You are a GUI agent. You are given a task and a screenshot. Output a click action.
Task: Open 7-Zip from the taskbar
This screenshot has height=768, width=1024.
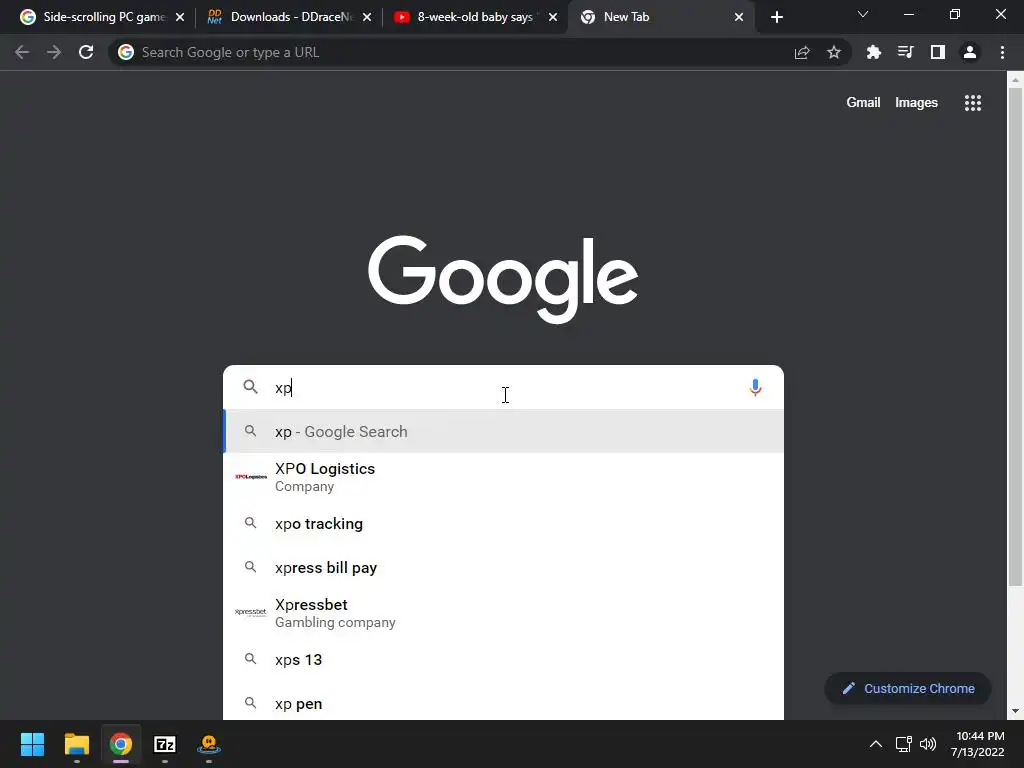coord(165,744)
